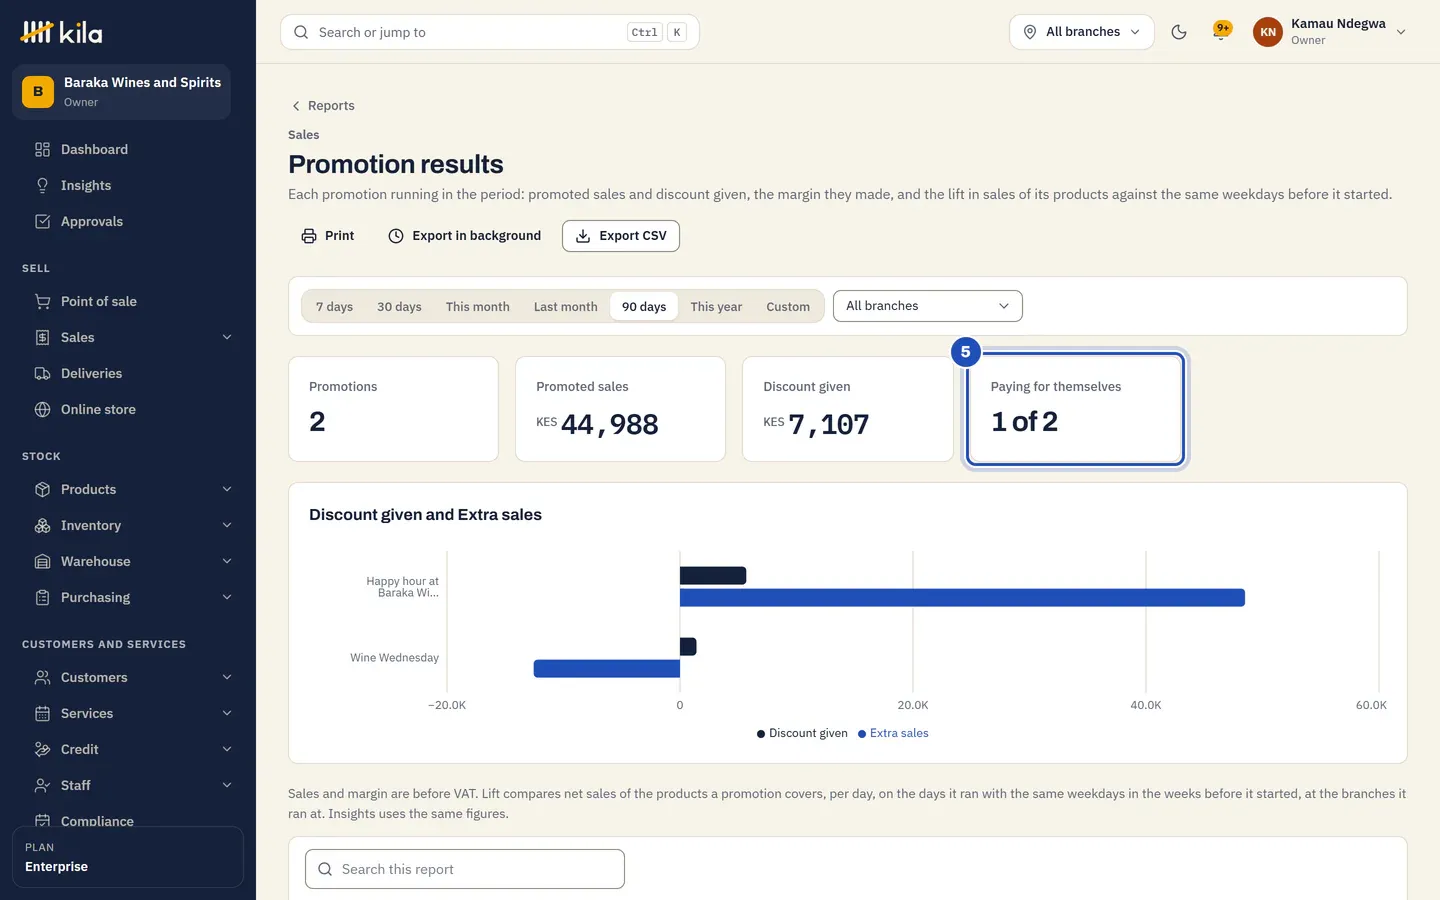Open the notifications bell

[x=1221, y=32]
